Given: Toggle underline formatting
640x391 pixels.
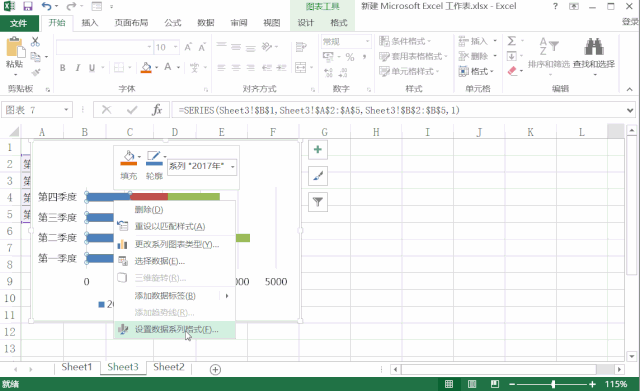Looking at the screenshot, I should [x=92, y=68].
